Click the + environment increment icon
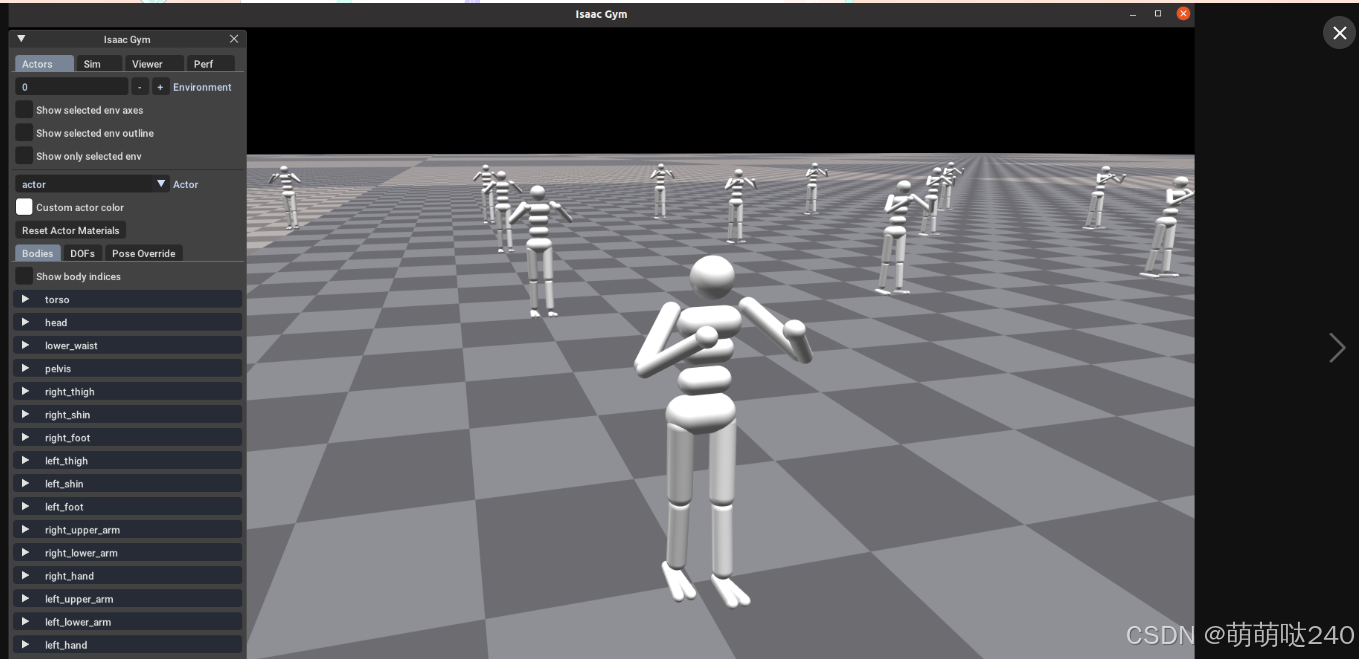The height and width of the screenshot is (659, 1359). pyautogui.click(x=160, y=87)
